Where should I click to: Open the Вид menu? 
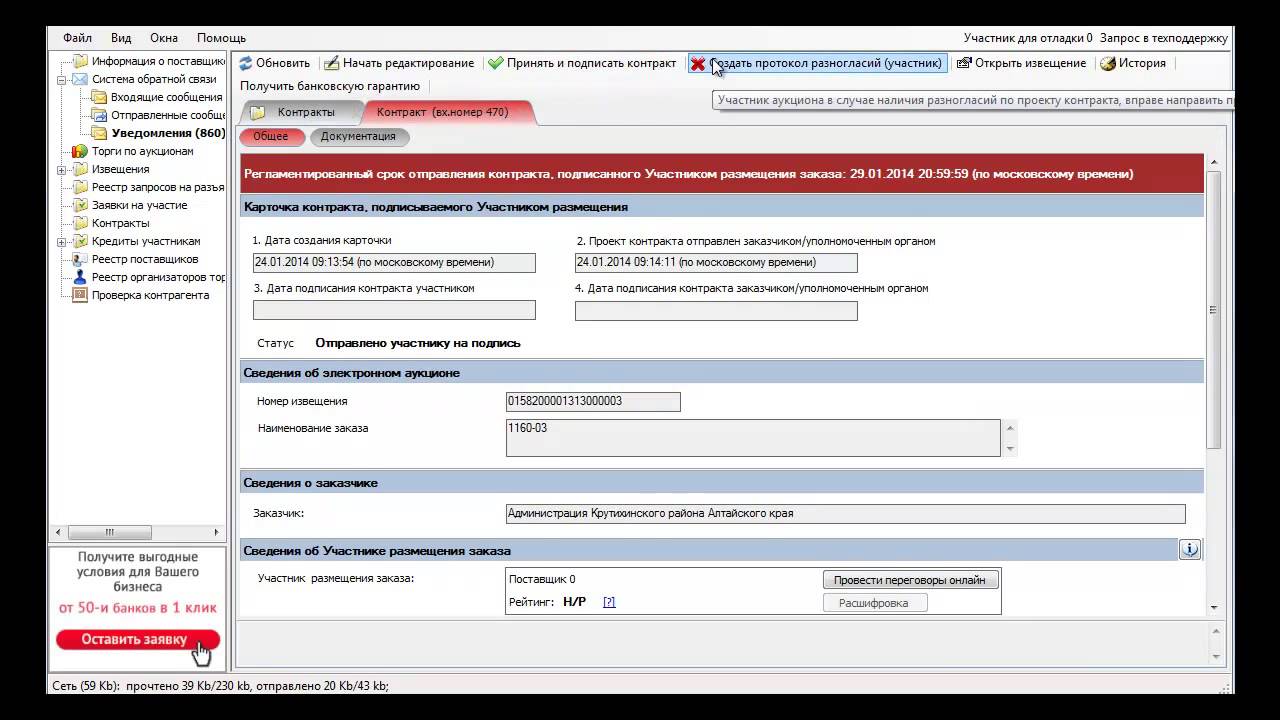(x=121, y=38)
